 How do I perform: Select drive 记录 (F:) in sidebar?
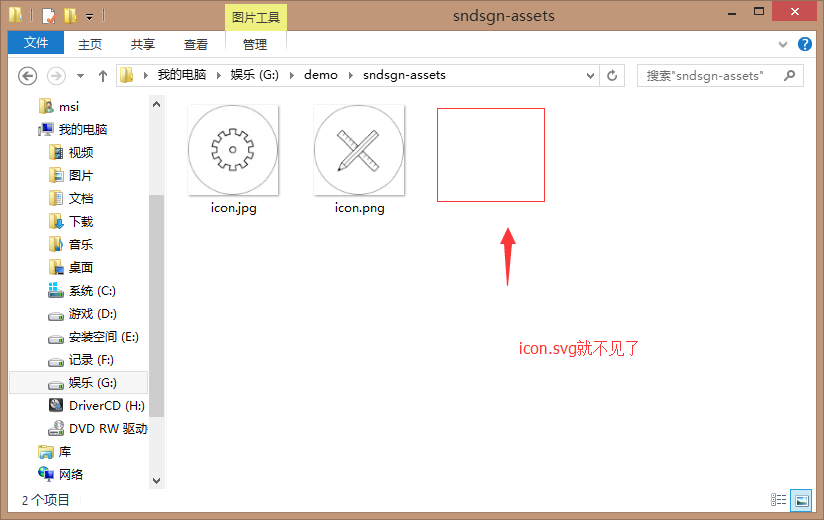tap(91, 360)
